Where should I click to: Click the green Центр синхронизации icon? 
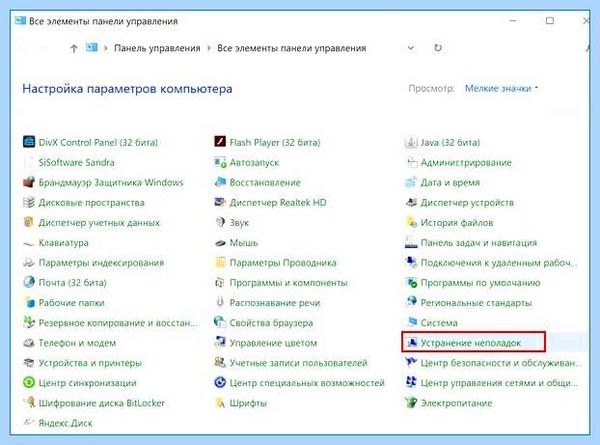pyautogui.click(x=29, y=383)
